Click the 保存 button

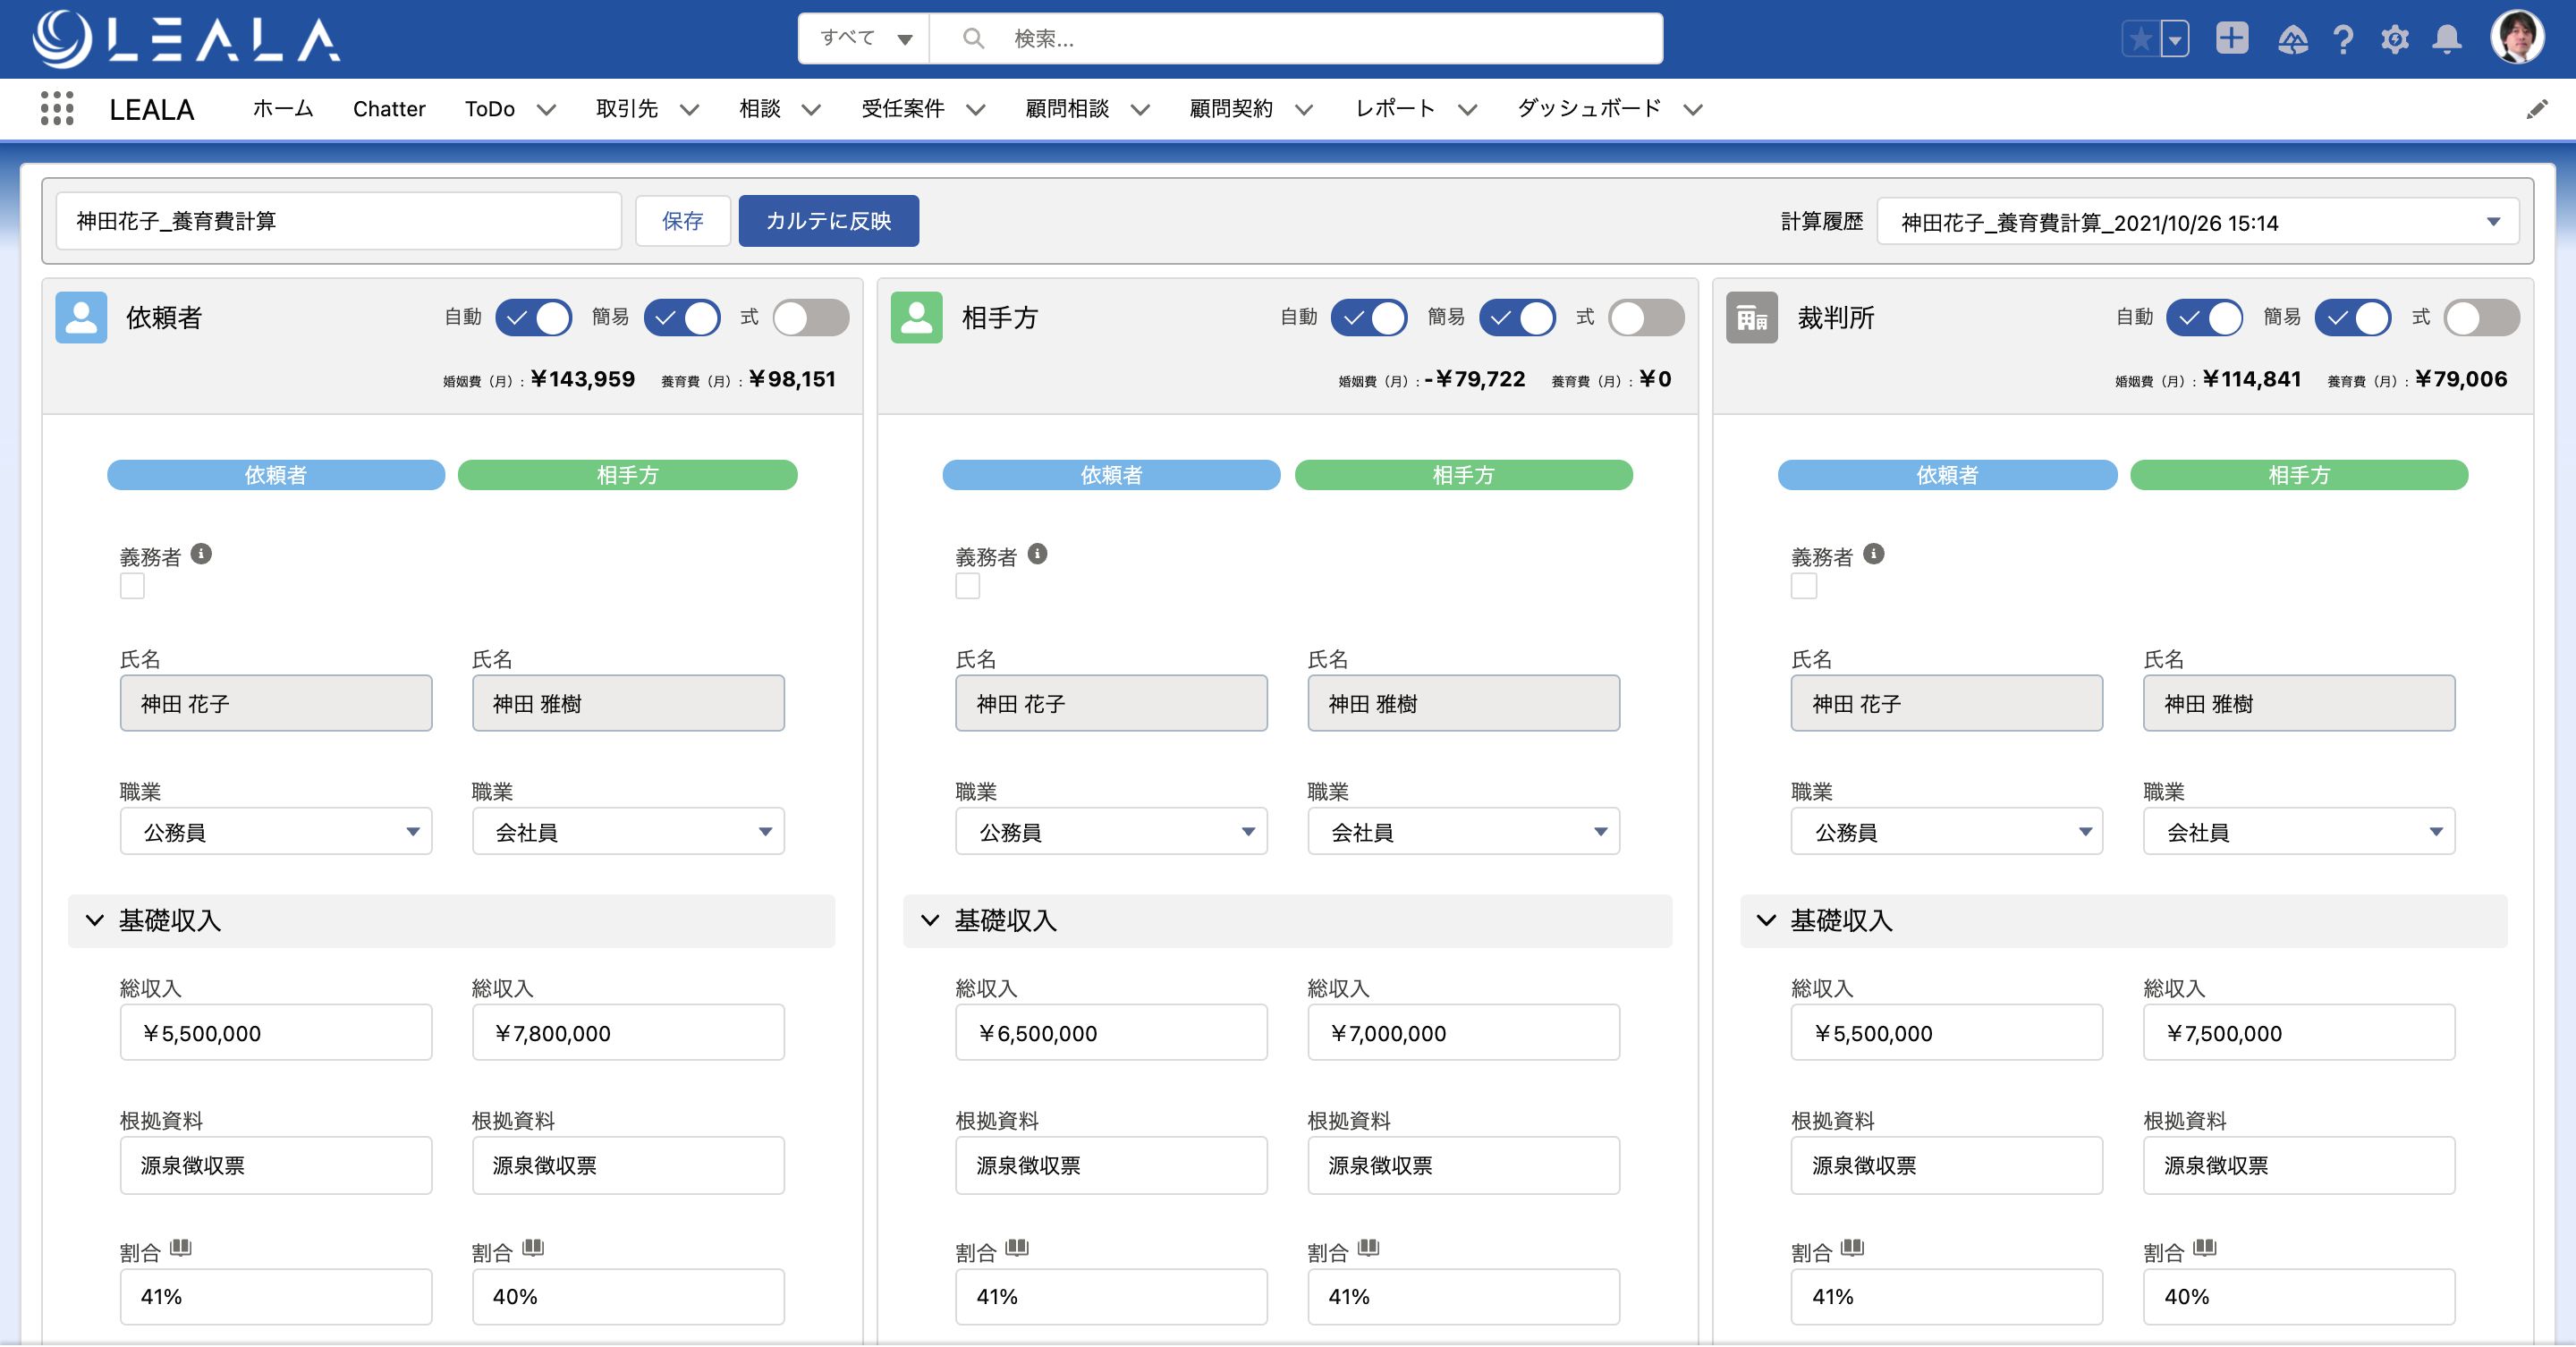click(682, 221)
